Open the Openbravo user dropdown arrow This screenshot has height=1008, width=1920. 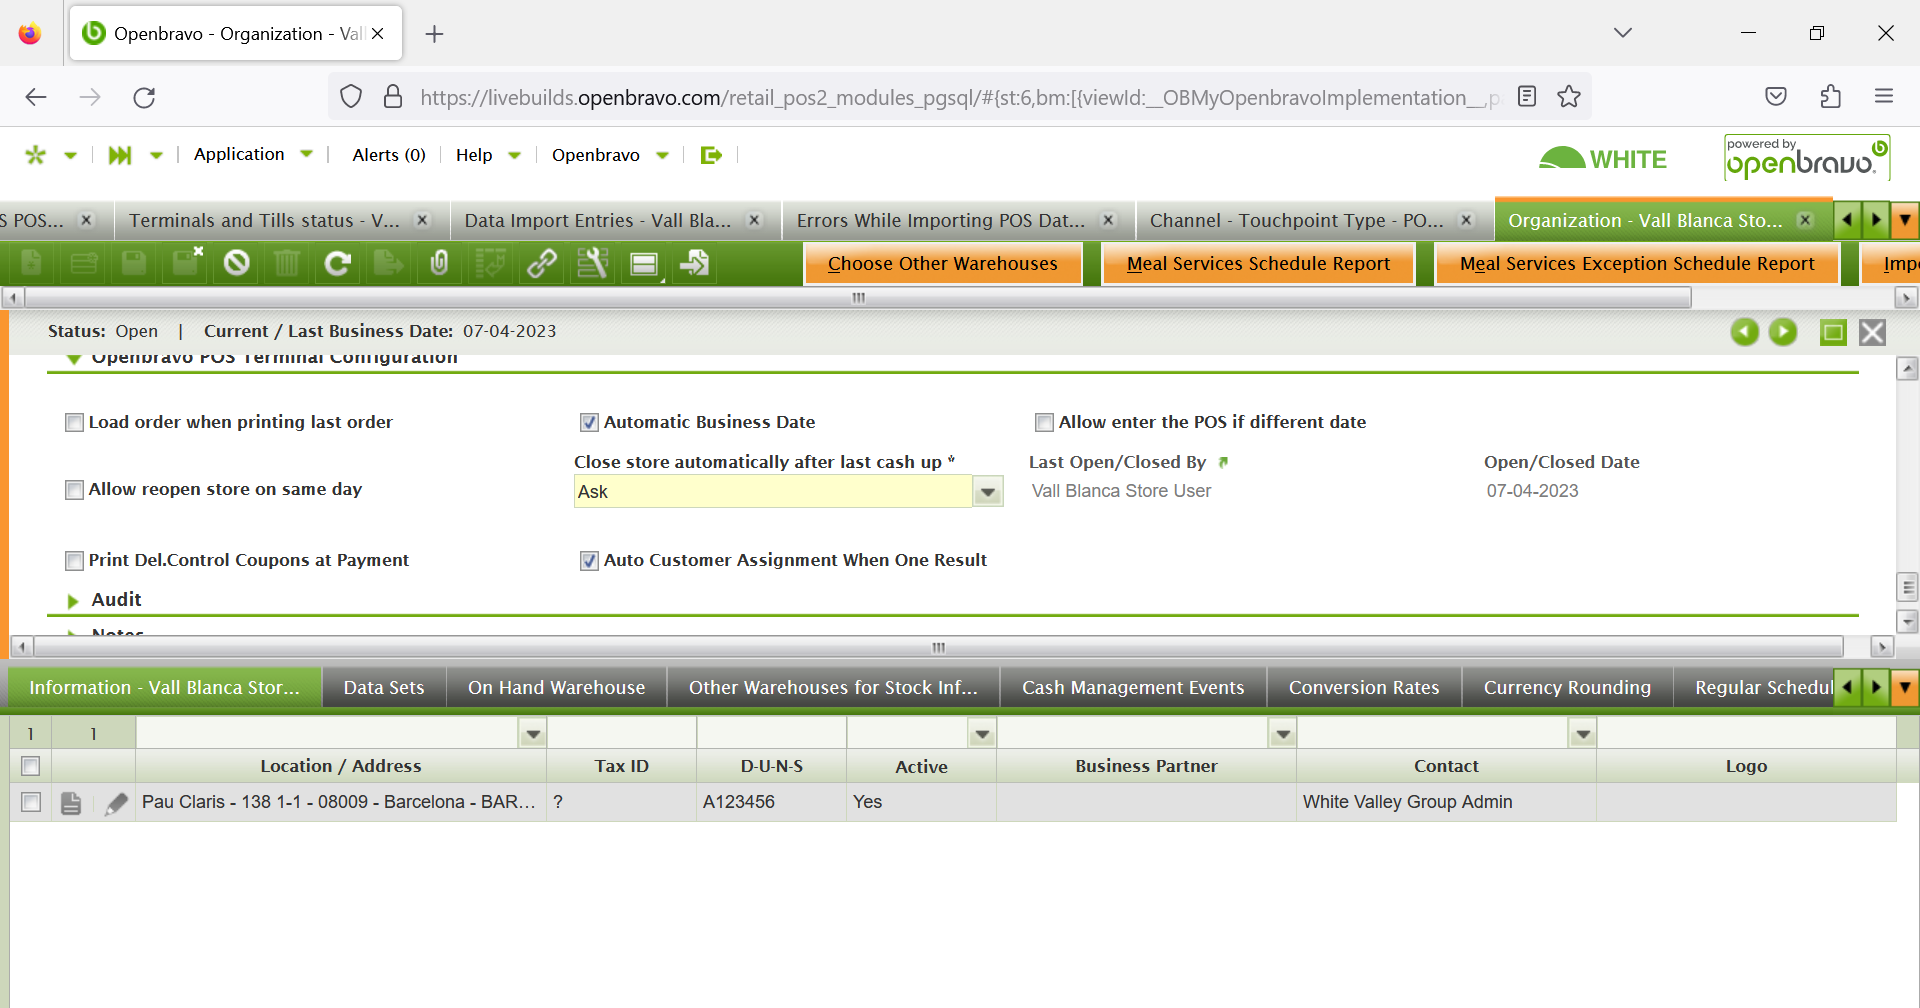pyautogui.click(x=662, y=155)
